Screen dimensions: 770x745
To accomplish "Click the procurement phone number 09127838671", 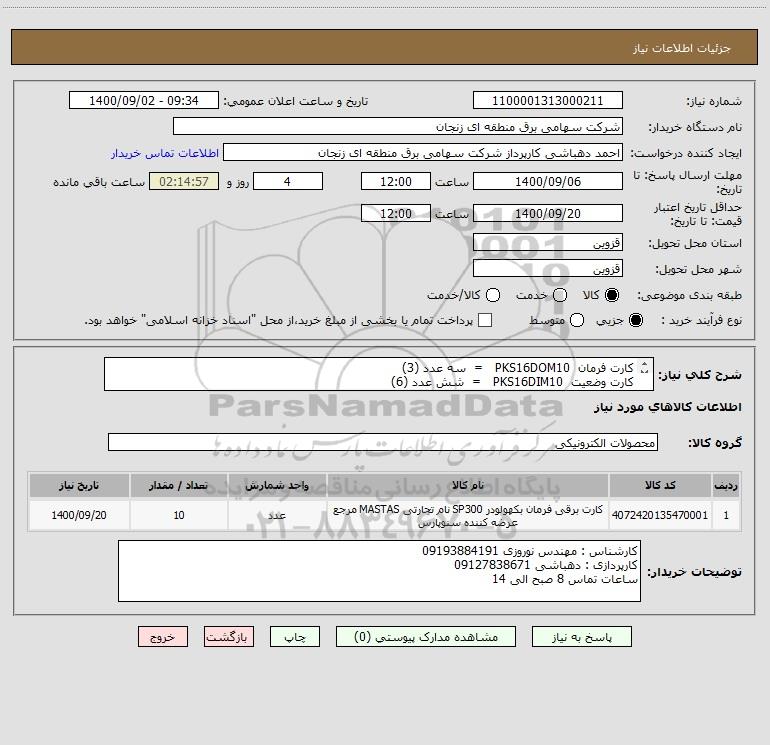I will point(492,565).
